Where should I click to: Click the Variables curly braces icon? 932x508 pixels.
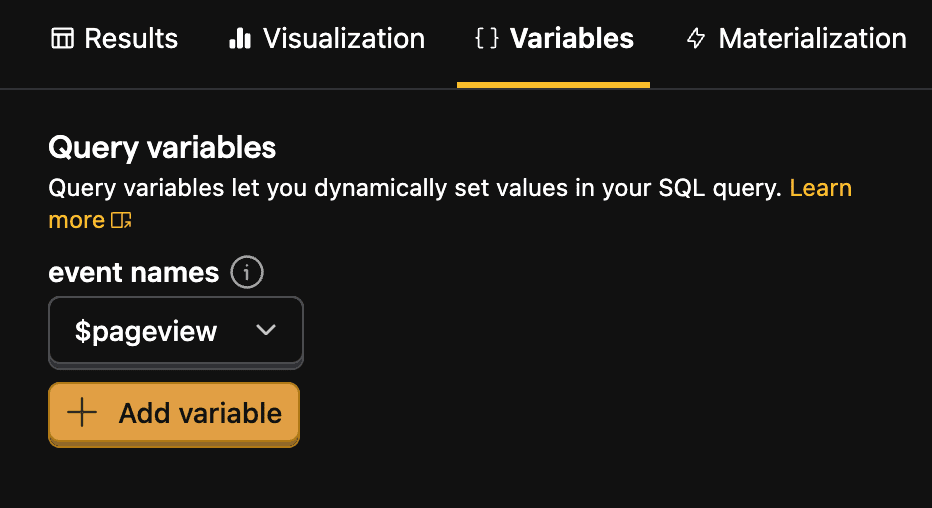[486, 39]
